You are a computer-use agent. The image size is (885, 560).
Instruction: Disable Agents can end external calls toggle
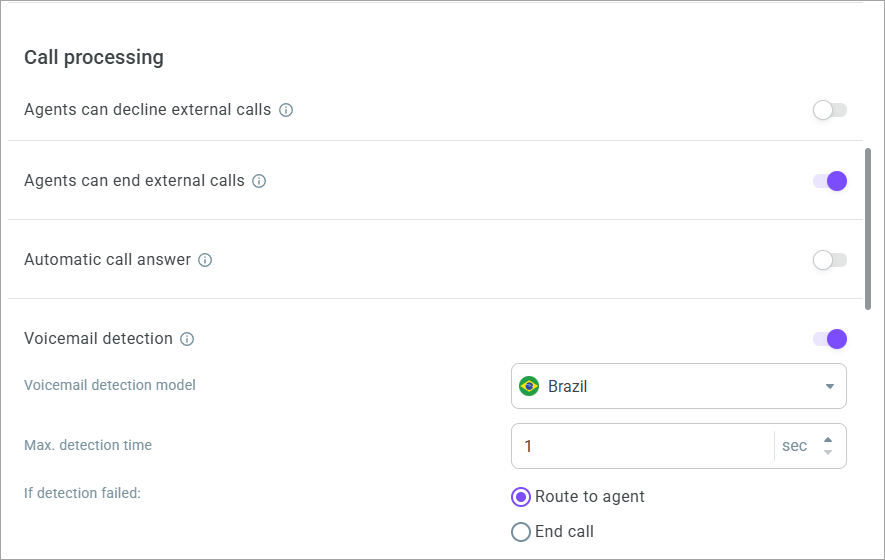pyautogui.click(x=830, y=181)
